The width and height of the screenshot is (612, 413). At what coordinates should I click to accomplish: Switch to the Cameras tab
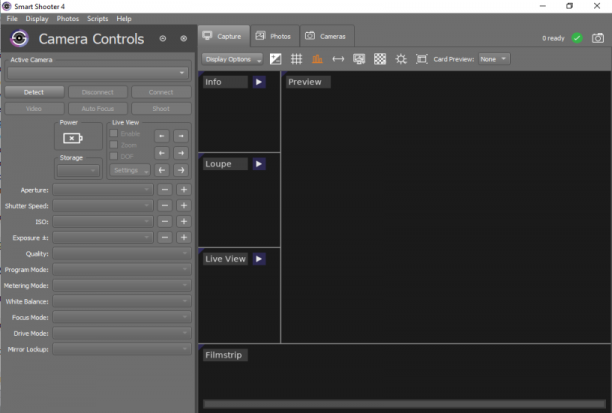(327, 36)
